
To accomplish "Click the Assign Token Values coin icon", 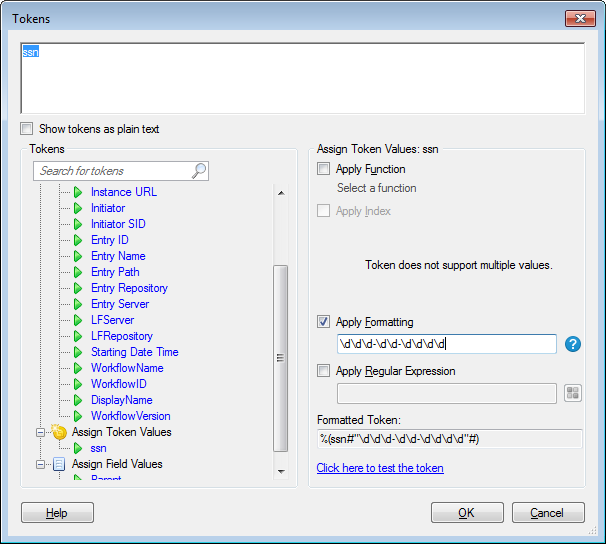I will (x=59, y=432).
